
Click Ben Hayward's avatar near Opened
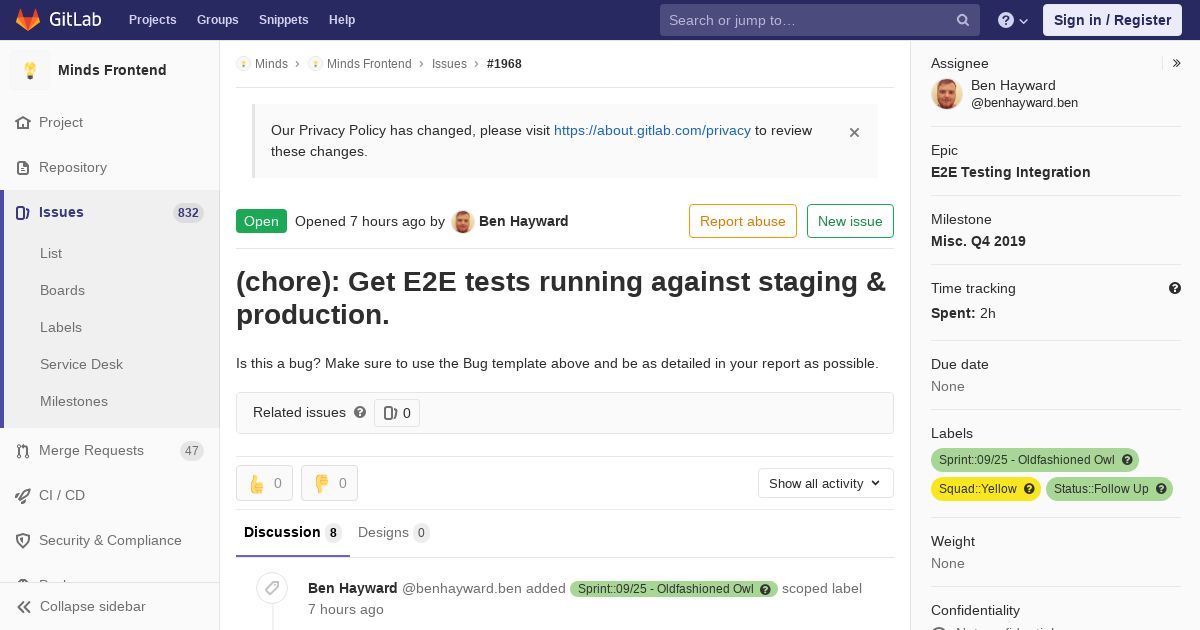click(462, 221)
